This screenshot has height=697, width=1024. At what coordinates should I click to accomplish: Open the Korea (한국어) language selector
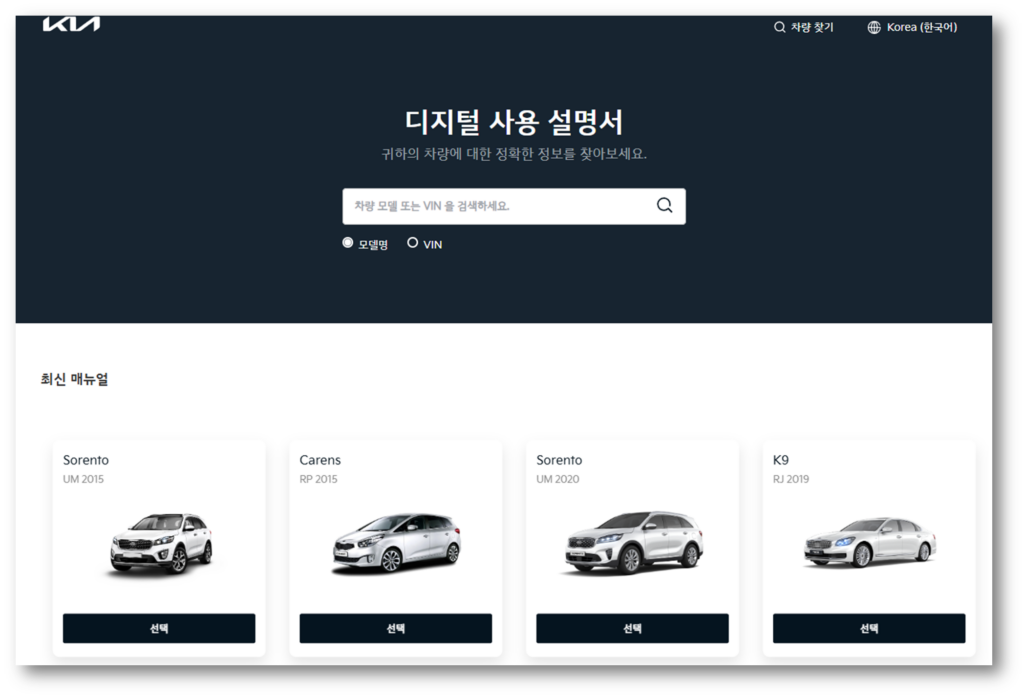(x=912, y=27)
